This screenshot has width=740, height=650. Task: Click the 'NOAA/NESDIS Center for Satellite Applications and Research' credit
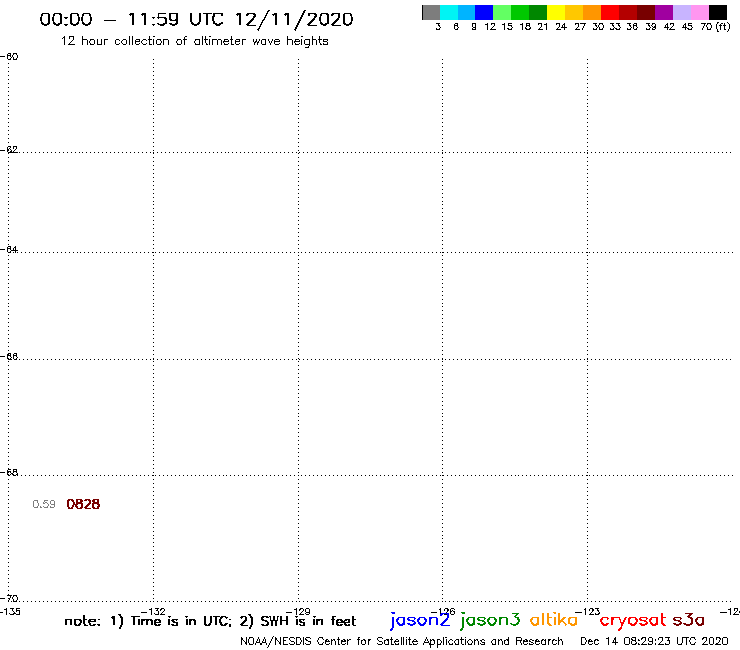[402, 642]
